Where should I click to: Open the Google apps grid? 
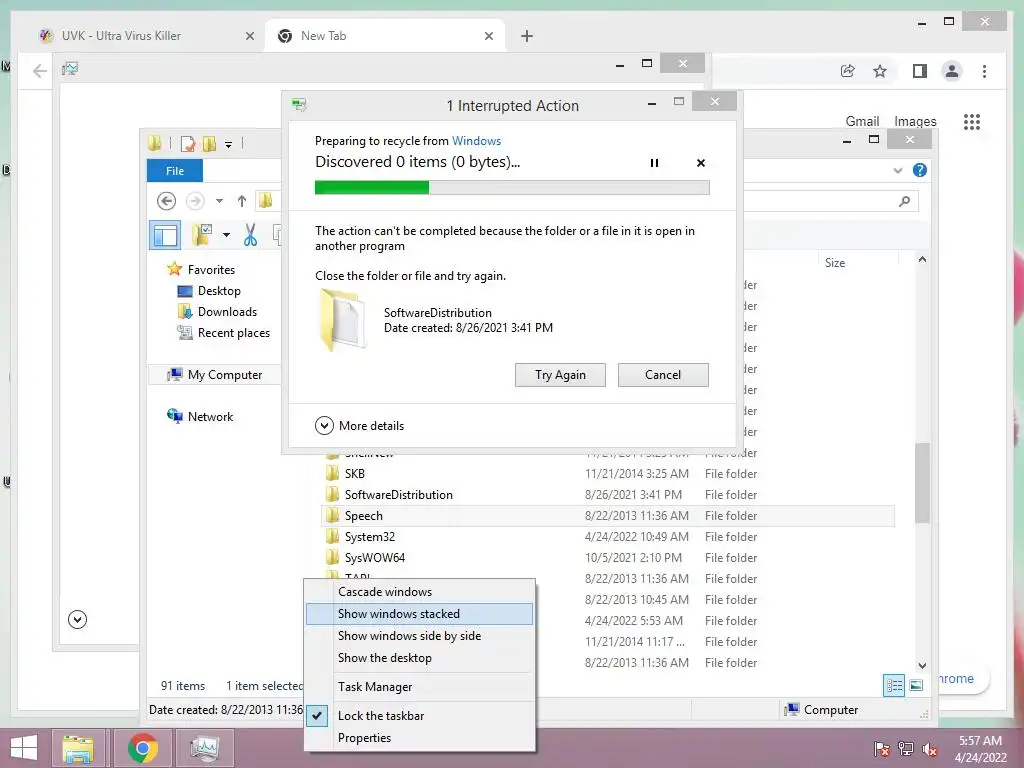972,121
